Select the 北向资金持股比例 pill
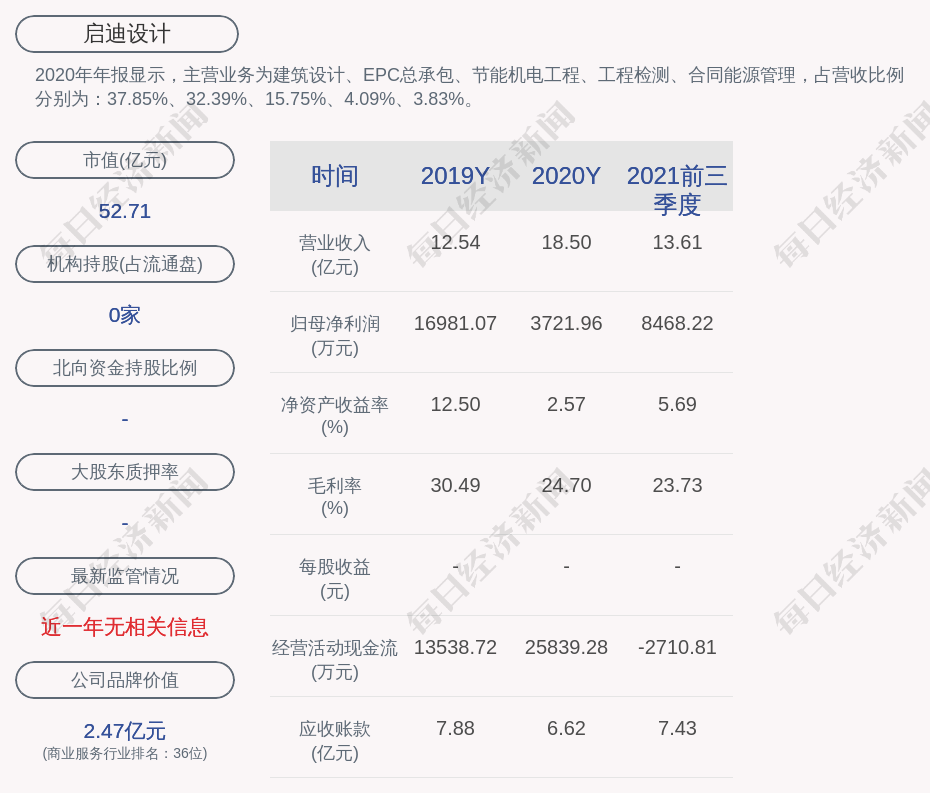Image resolution: width=930 pixels, height=793 pixels. [125, 368]
